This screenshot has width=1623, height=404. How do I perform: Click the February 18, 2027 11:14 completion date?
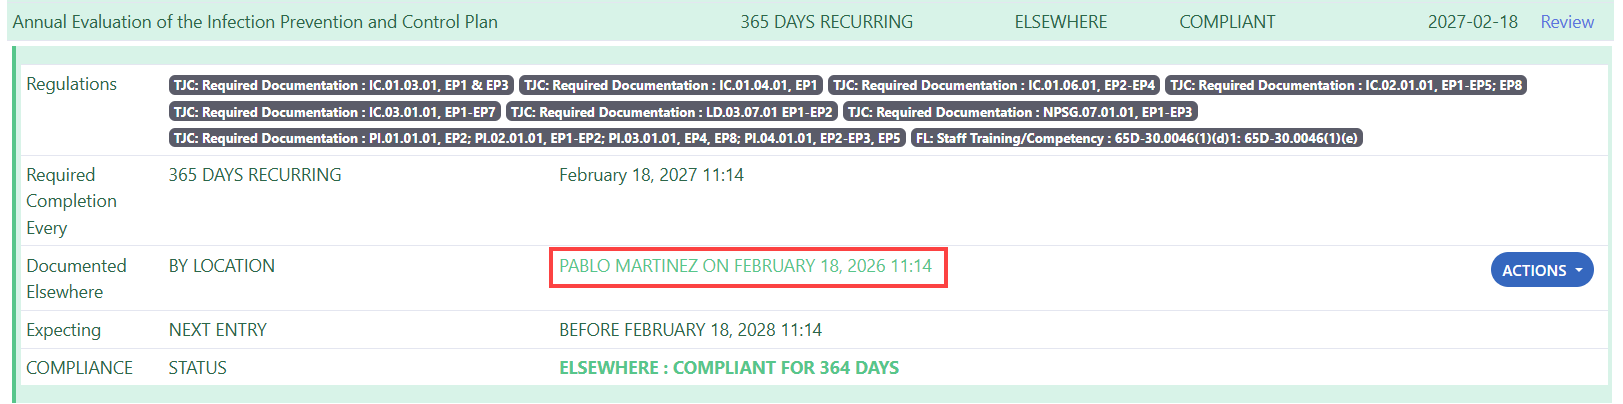pyautogui.click(x=651, y=175)
